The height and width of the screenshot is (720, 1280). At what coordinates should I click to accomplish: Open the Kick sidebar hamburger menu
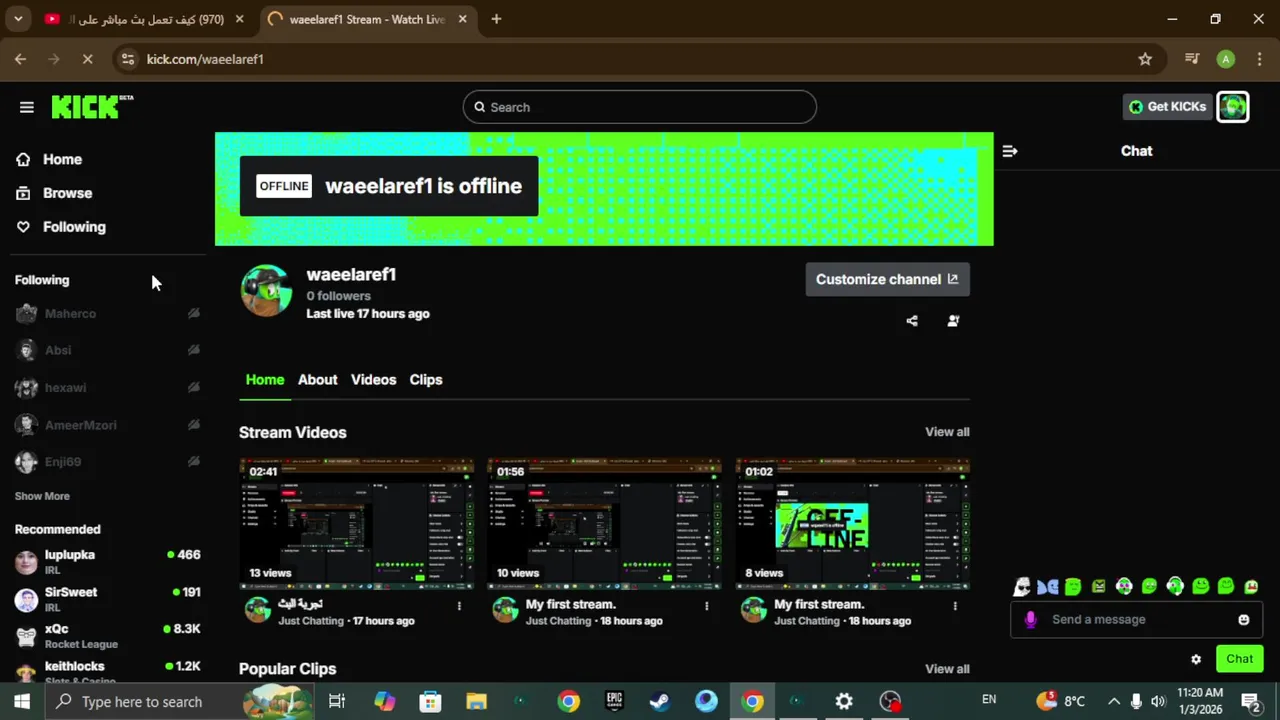[x=27, y=107]
